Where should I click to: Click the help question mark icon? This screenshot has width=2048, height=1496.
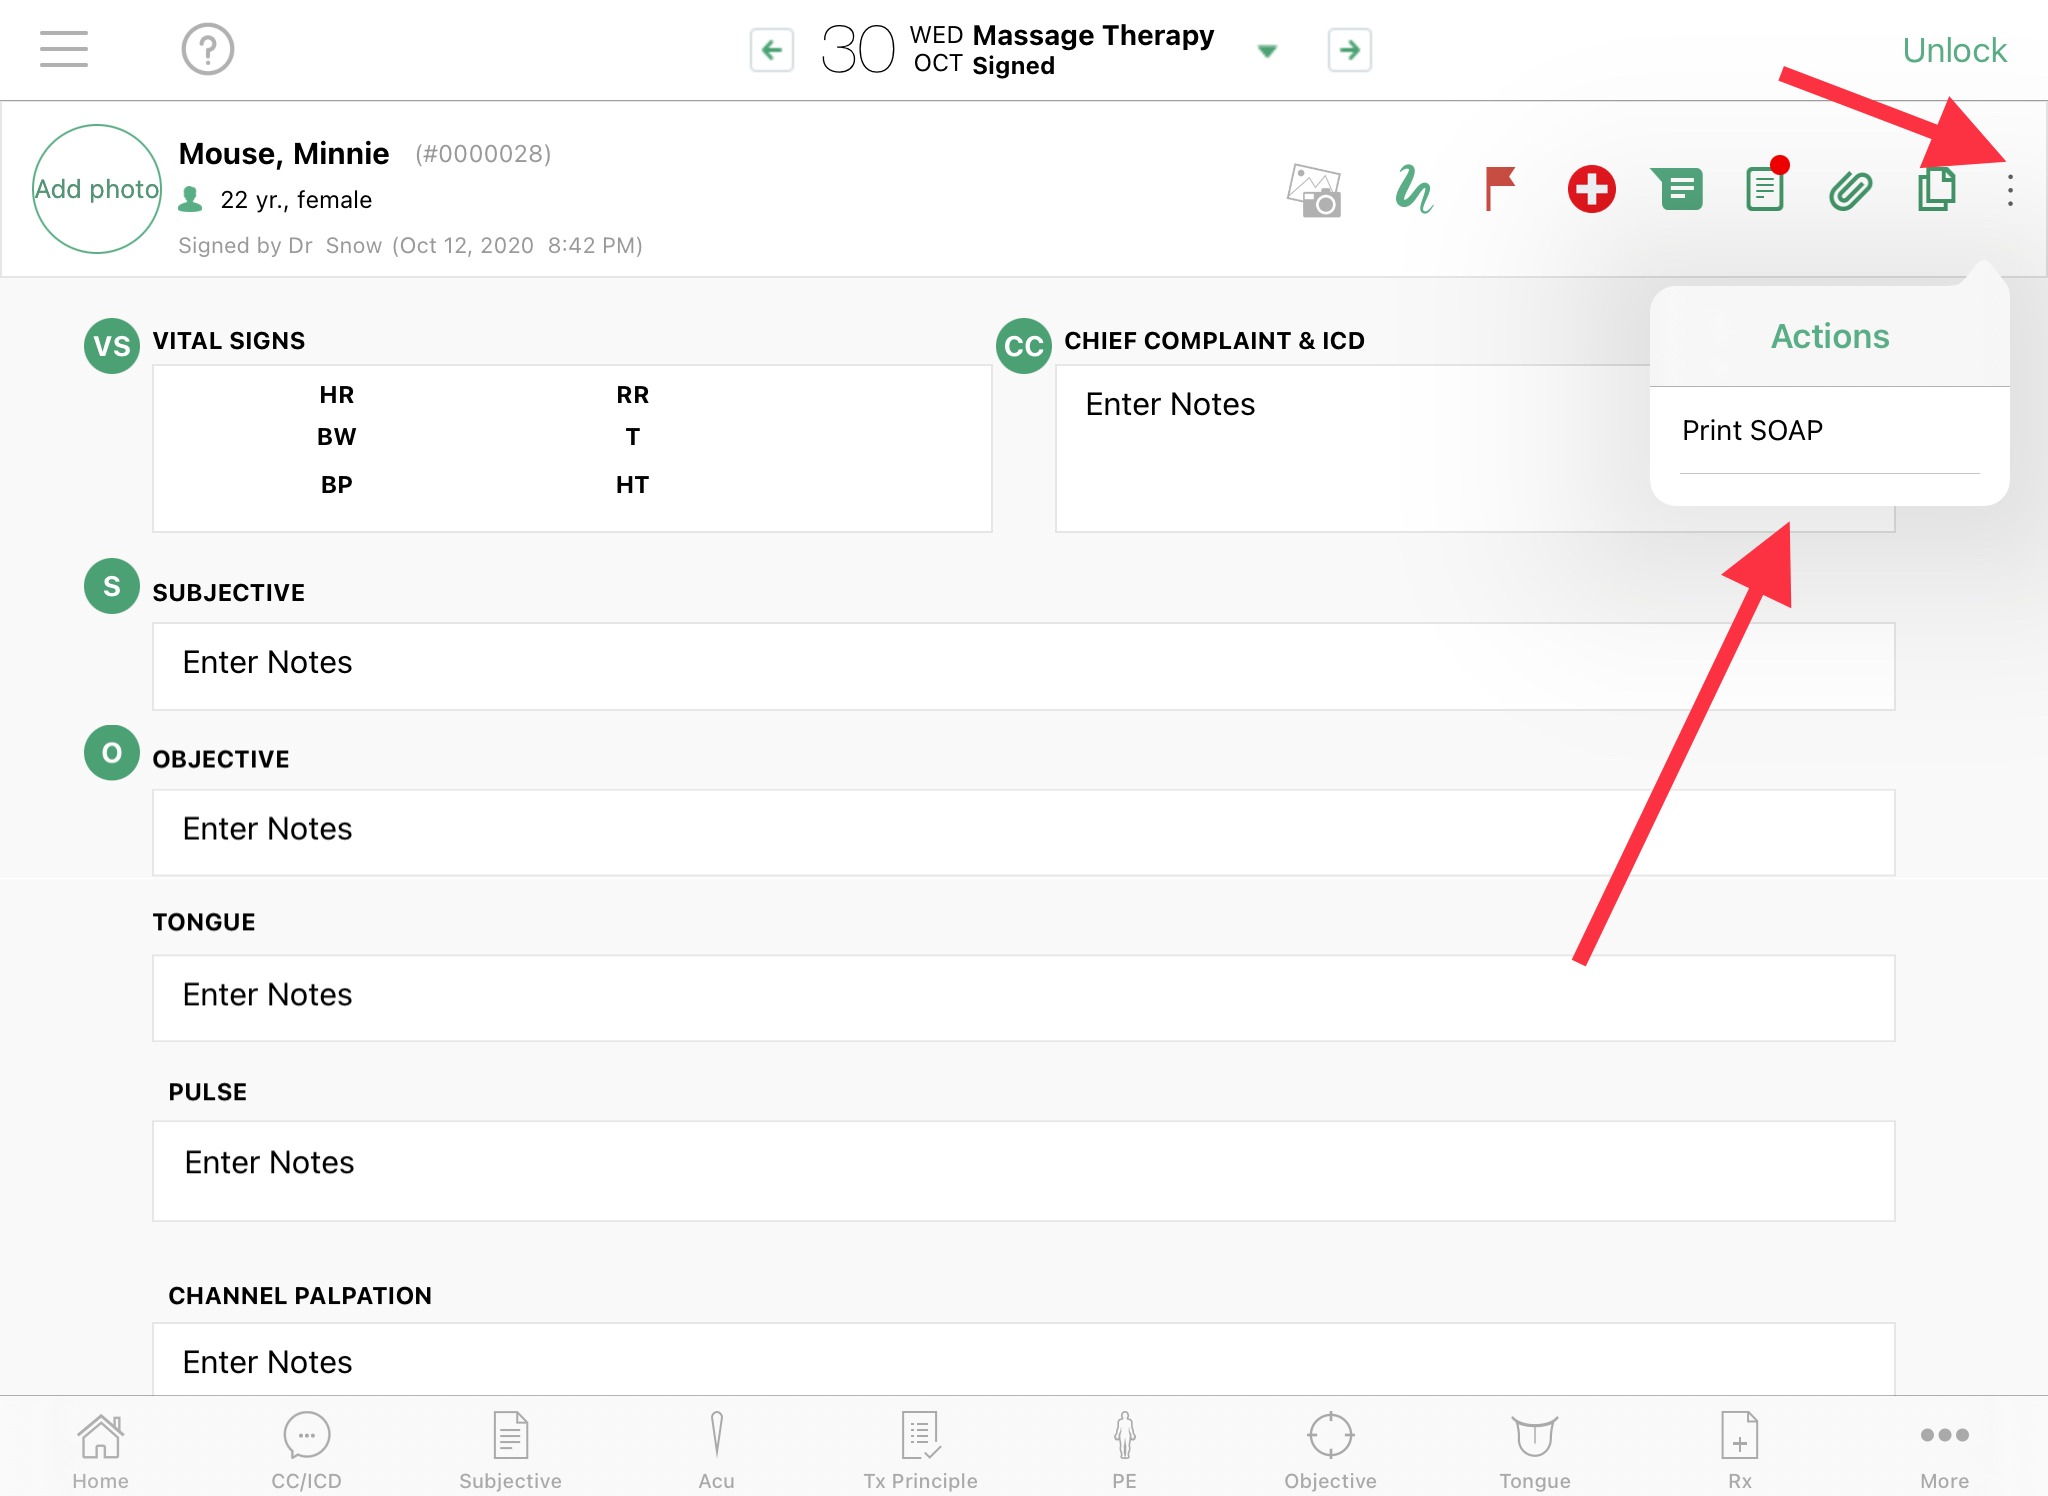click(x=207, y=49)
